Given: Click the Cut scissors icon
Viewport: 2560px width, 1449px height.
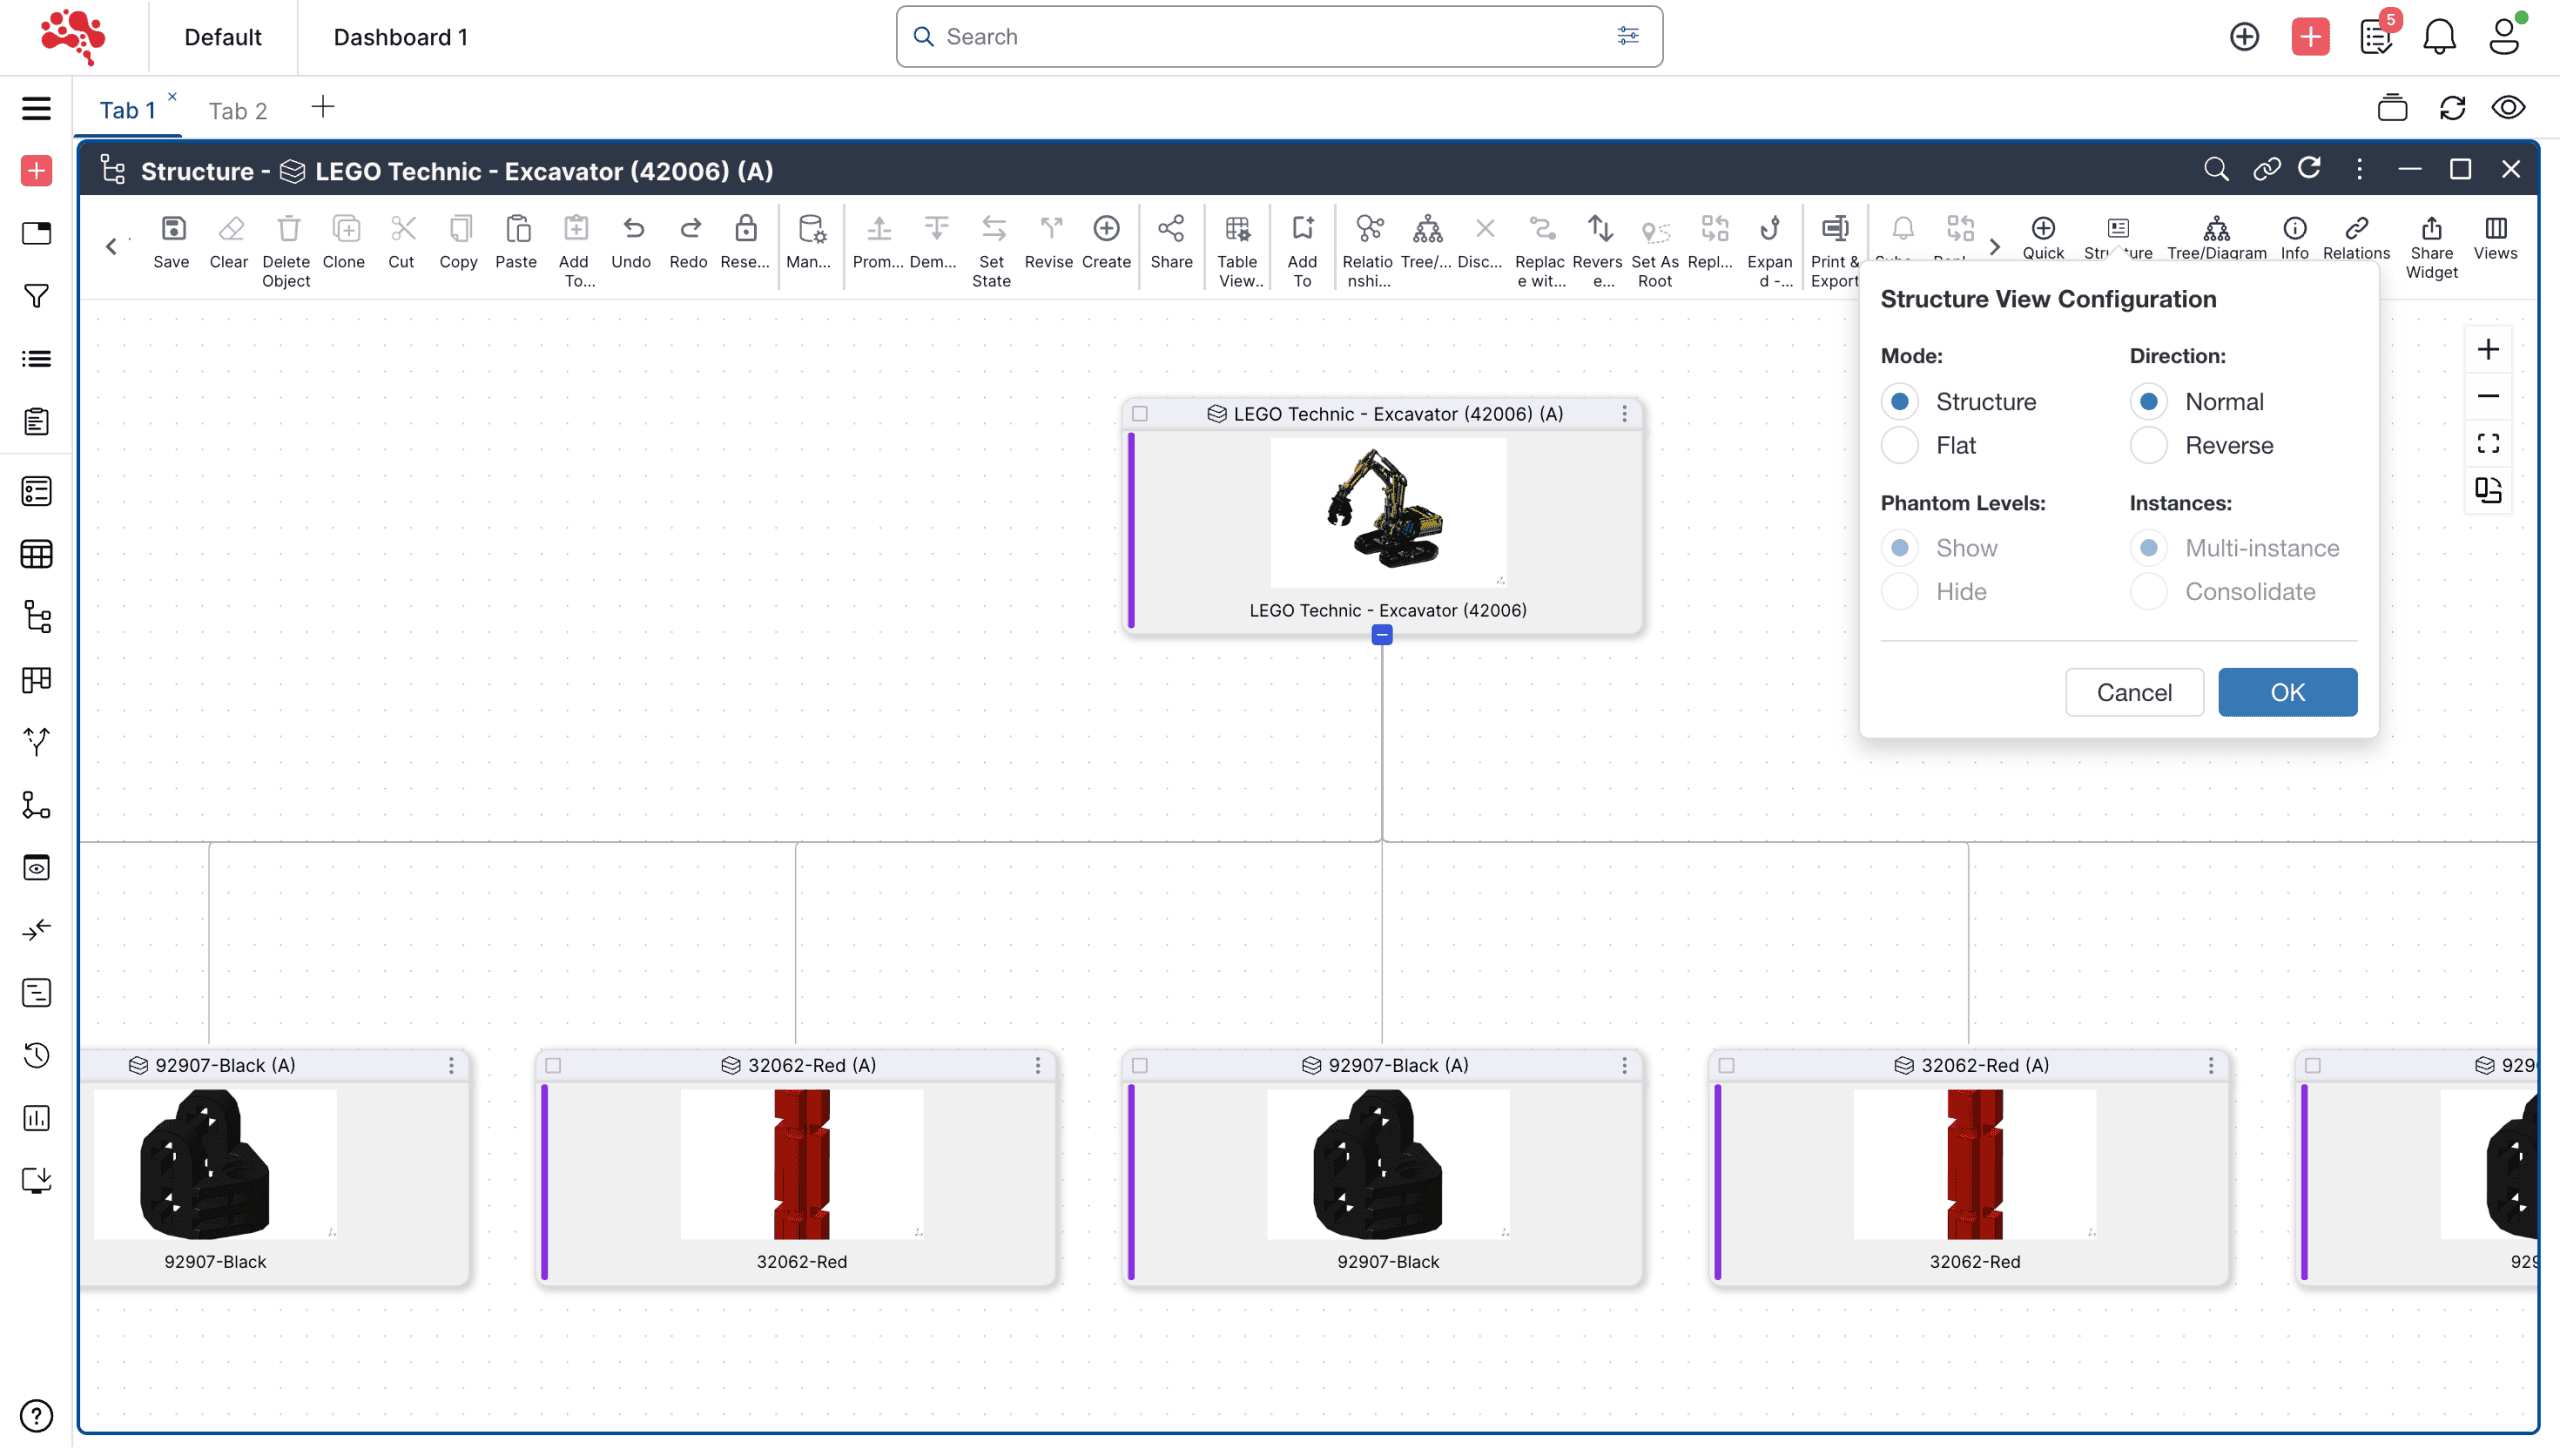Looking at the screenshot, I should [x=402, y=229].
